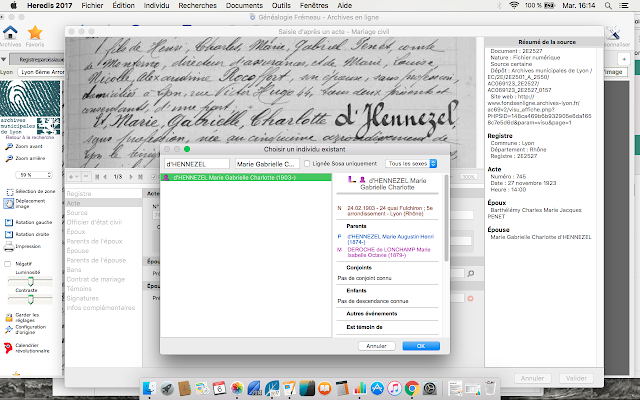640x400 pixels.
Task: Click Retour à la recherche link
Action: pyautogui.click(x=30, y=137)
